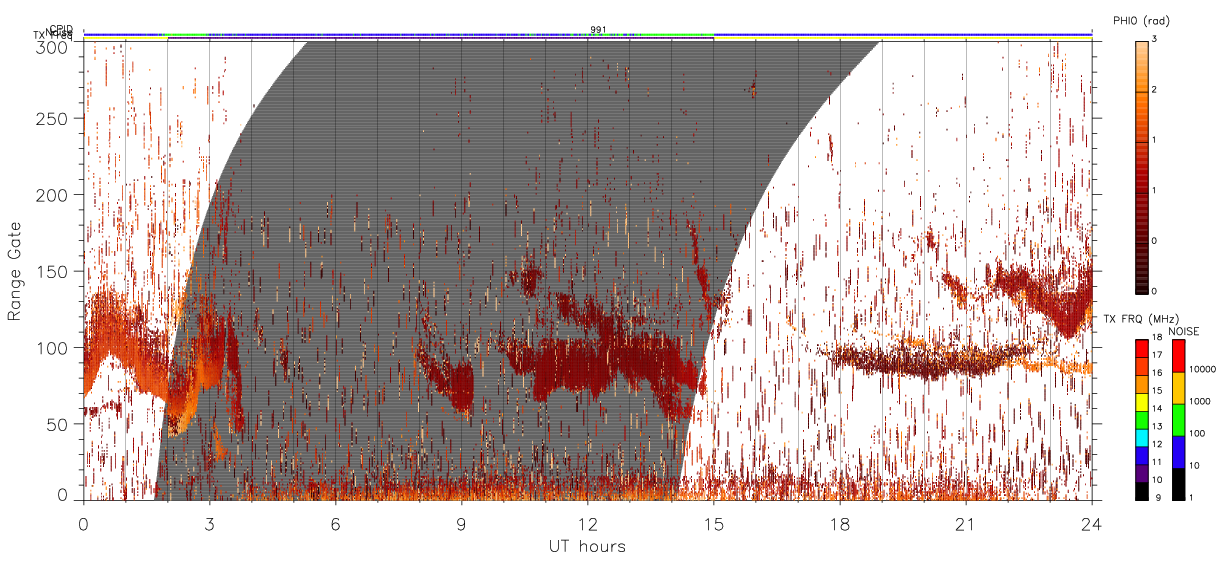Click the '100' label in NOISE legend
Image resolution: width=1228 pixels, height=567 pixels.
pos(1197,433)
